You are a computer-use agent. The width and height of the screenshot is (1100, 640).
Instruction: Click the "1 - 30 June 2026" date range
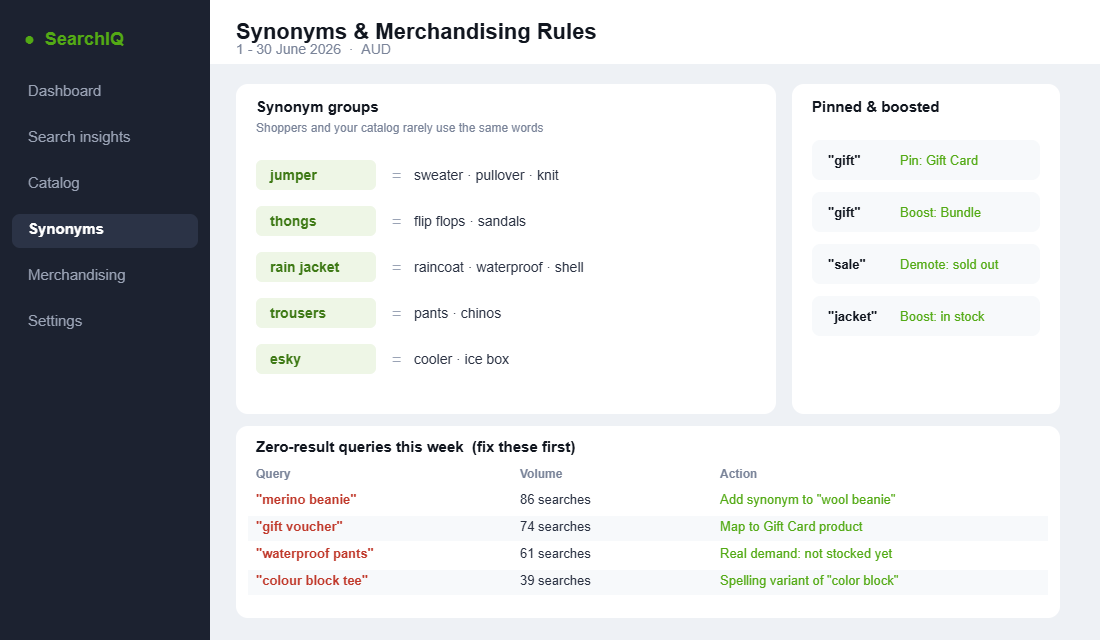click(288, 50)
